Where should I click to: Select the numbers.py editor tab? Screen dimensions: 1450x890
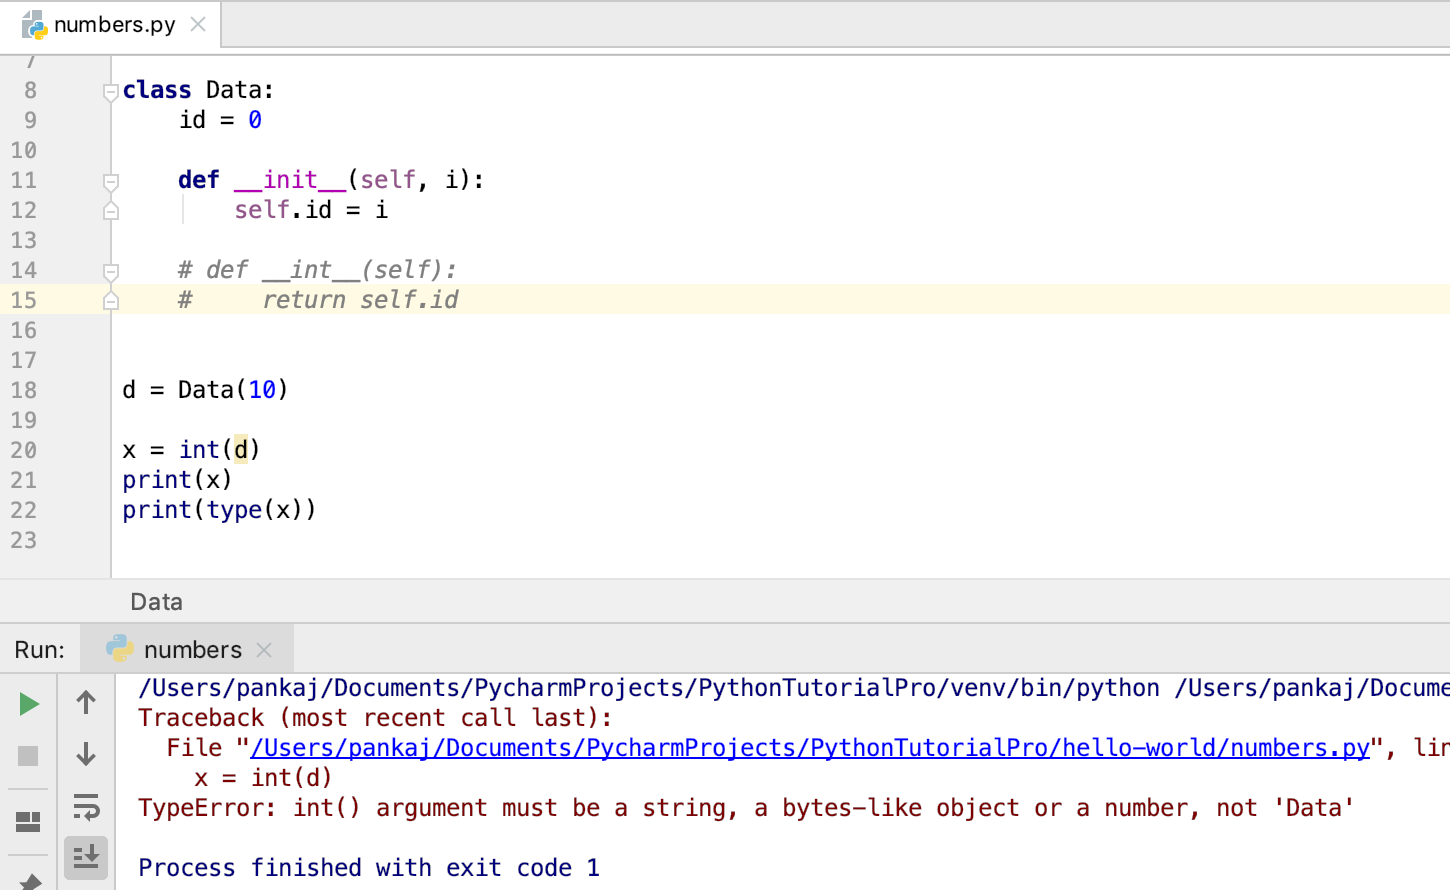pos(113,24)
